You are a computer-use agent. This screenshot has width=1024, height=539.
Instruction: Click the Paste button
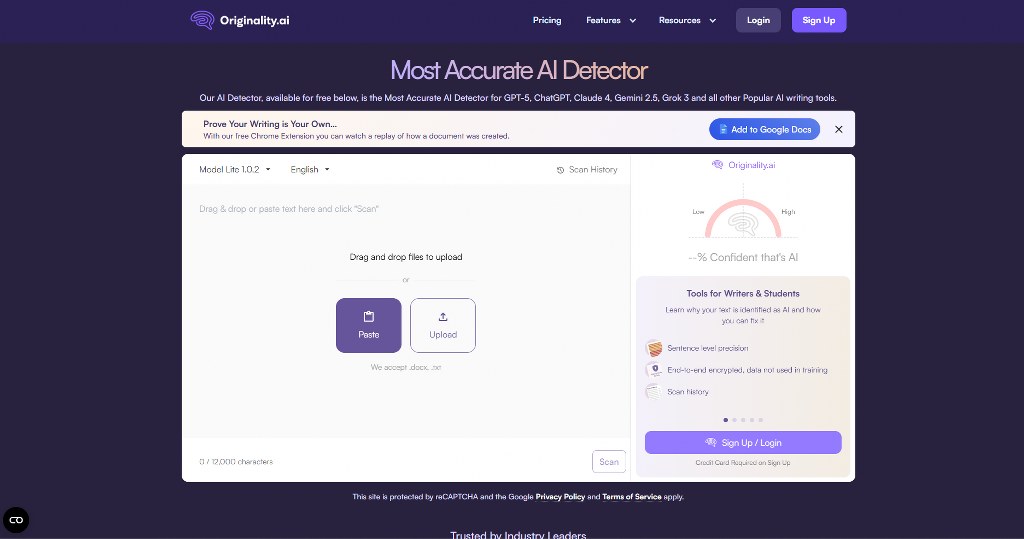(x=368, y=325)
